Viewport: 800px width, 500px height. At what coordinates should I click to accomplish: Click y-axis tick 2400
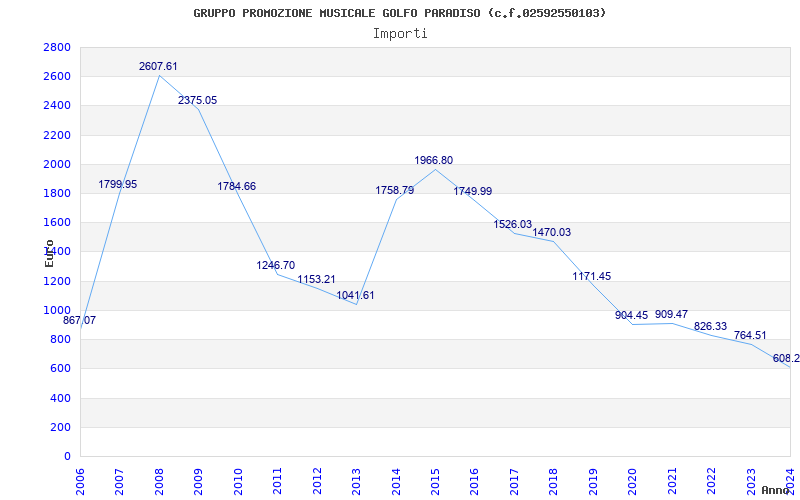tap(57, 106)
